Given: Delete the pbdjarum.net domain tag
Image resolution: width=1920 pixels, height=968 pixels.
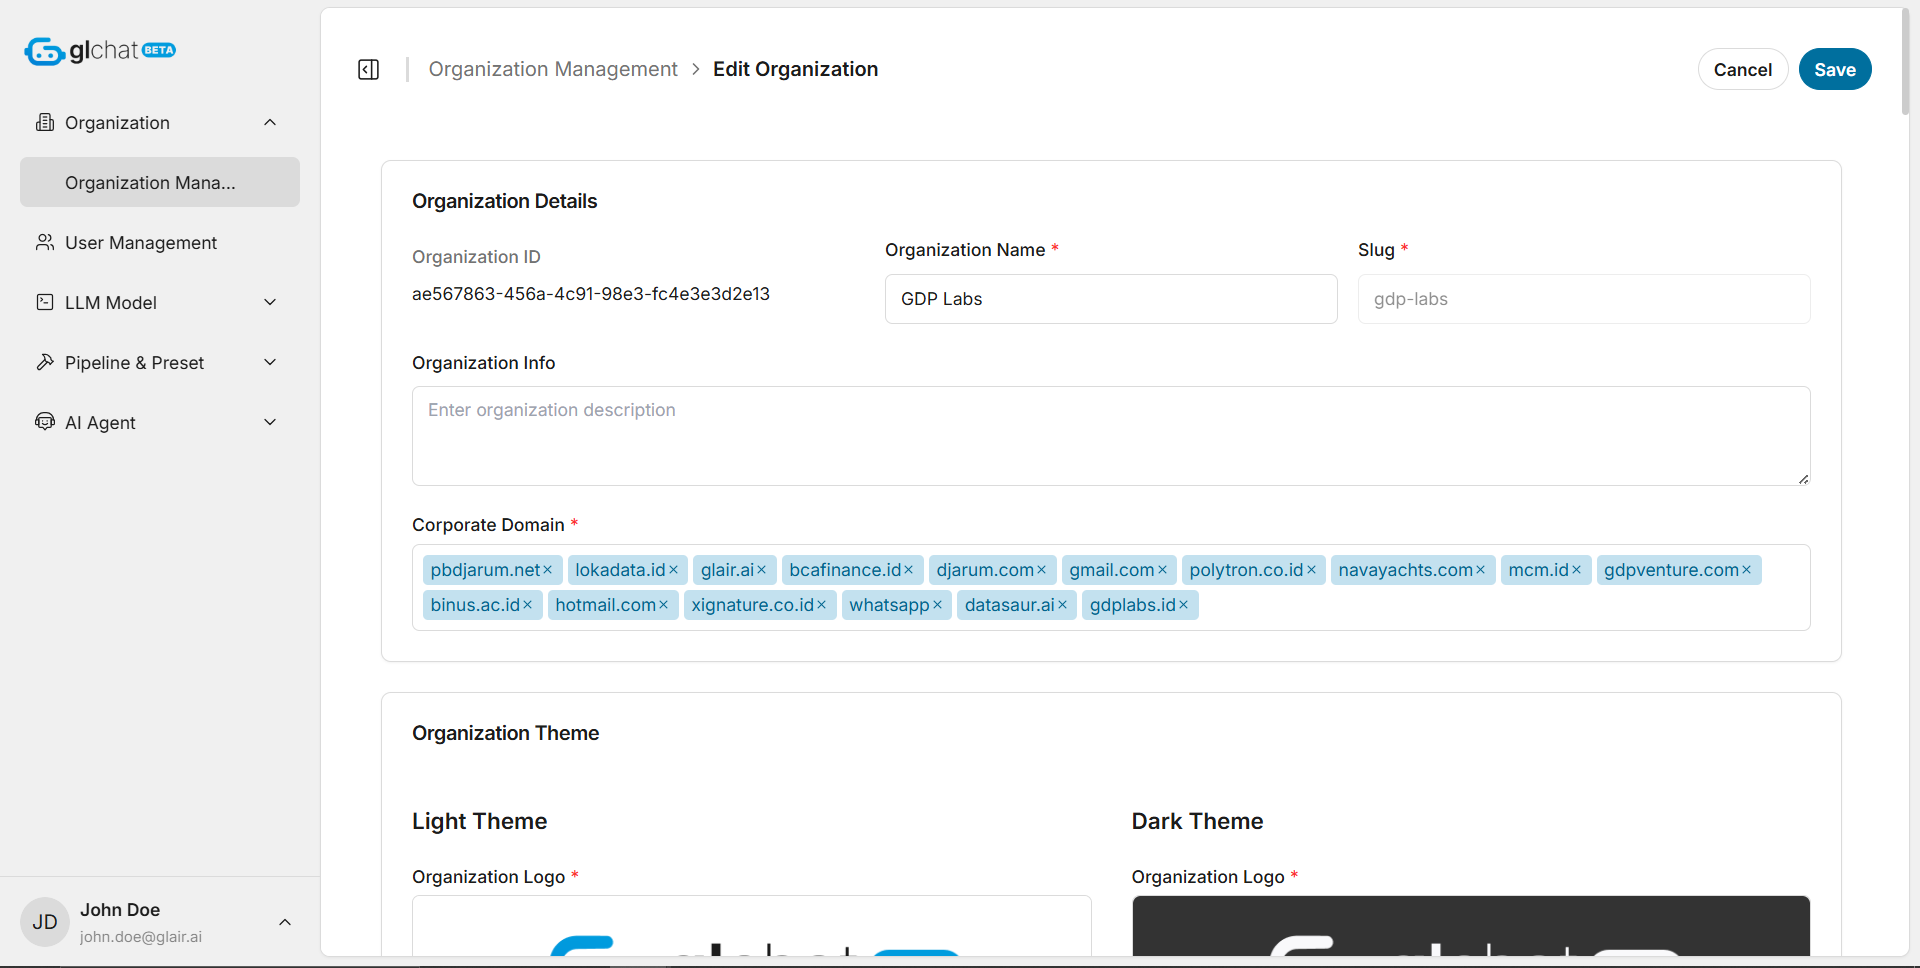Looking at the screenshot, I should click(547, 570).
